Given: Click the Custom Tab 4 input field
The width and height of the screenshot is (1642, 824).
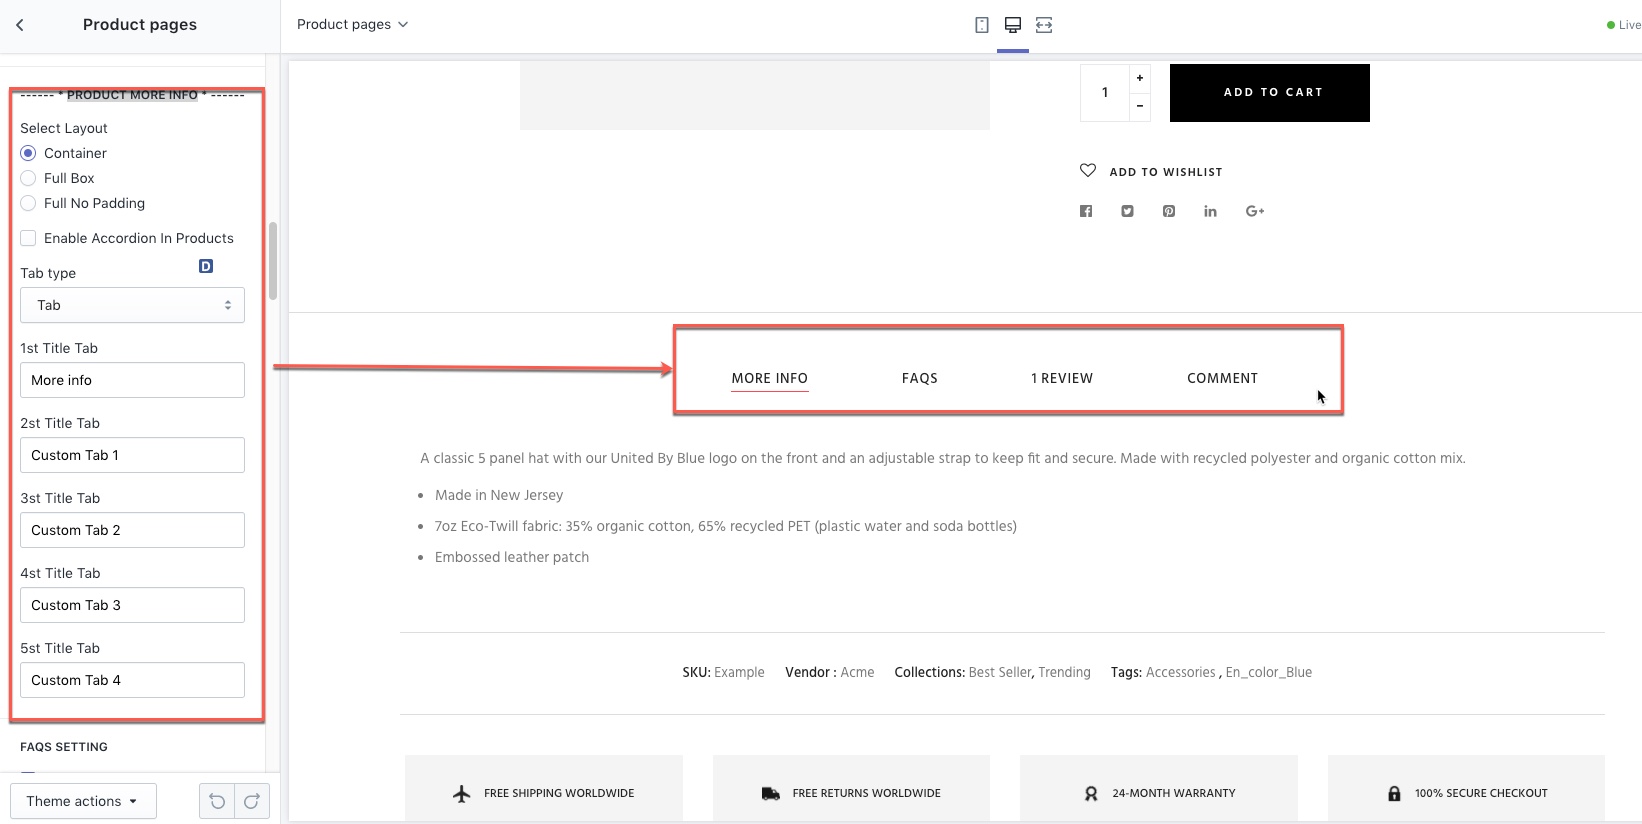Looking at the screenshot, I should pyautogui.click(x=132, y=680).
